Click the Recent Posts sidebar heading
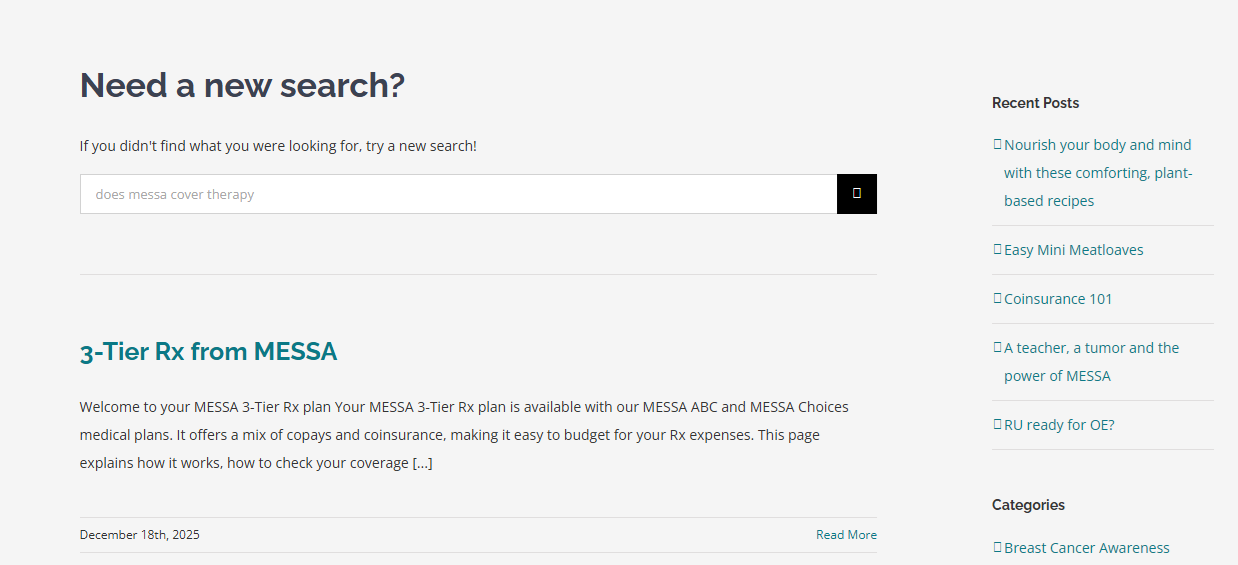 click(x=1035, y=103)
